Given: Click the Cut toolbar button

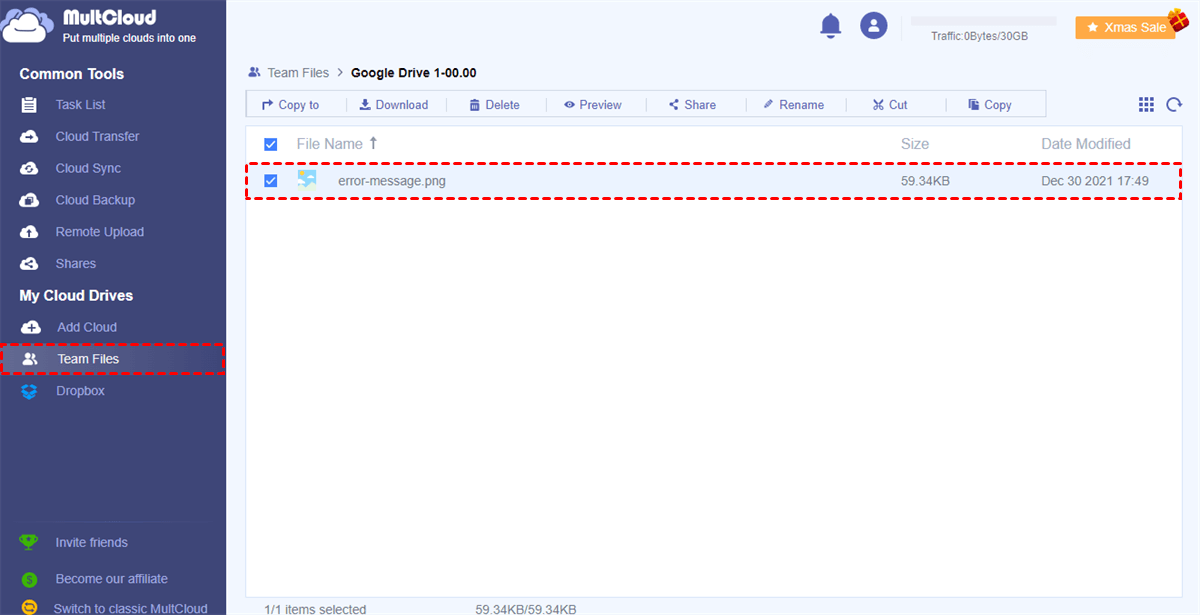Looking at the screenshot, I should tap(890, 105).
